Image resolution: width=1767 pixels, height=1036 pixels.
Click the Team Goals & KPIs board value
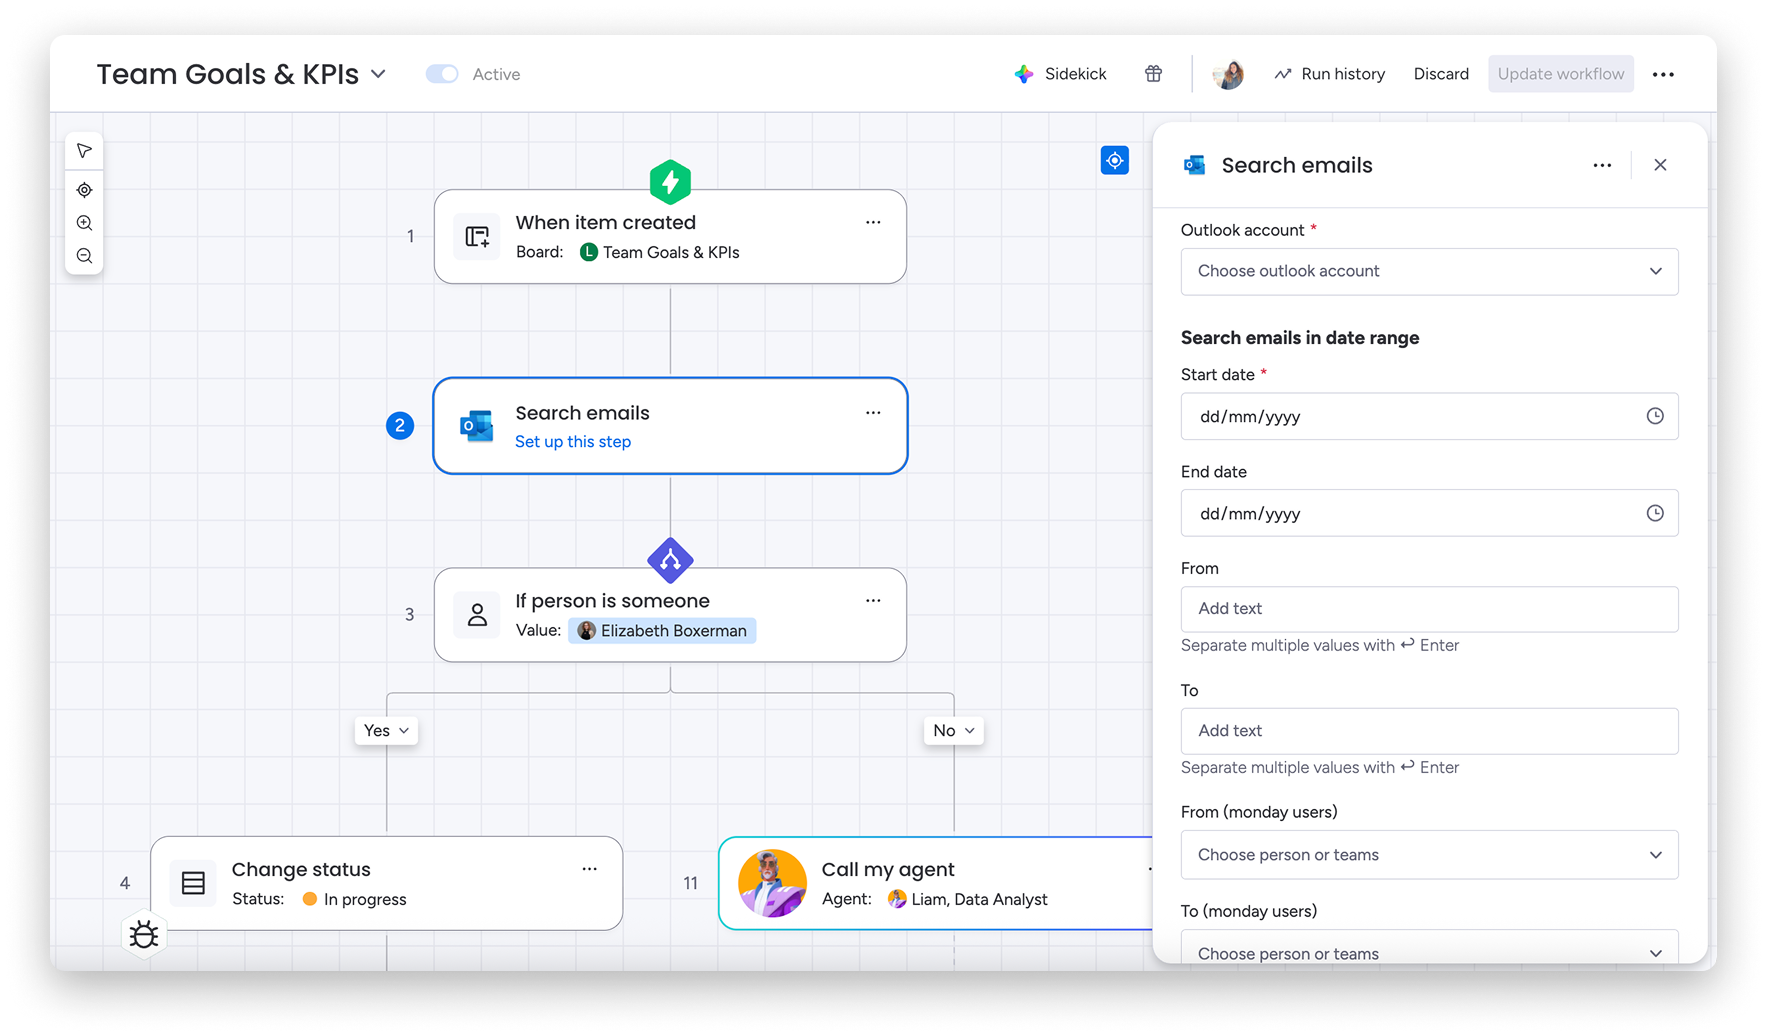click(x=660, y=252)
